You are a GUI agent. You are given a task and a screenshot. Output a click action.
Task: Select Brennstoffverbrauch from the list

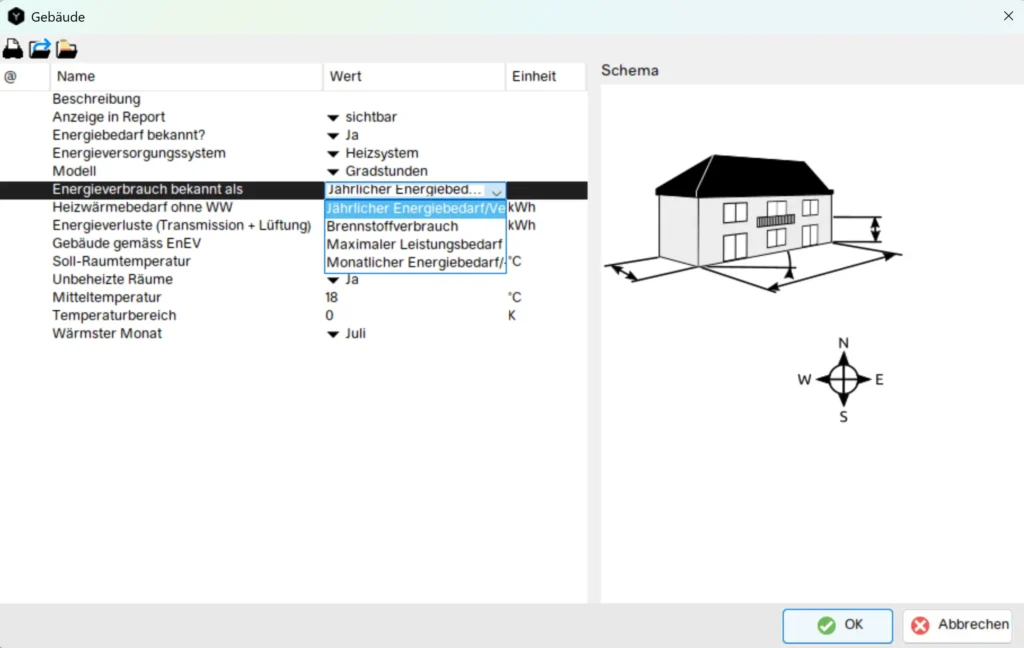pos(392,226)
